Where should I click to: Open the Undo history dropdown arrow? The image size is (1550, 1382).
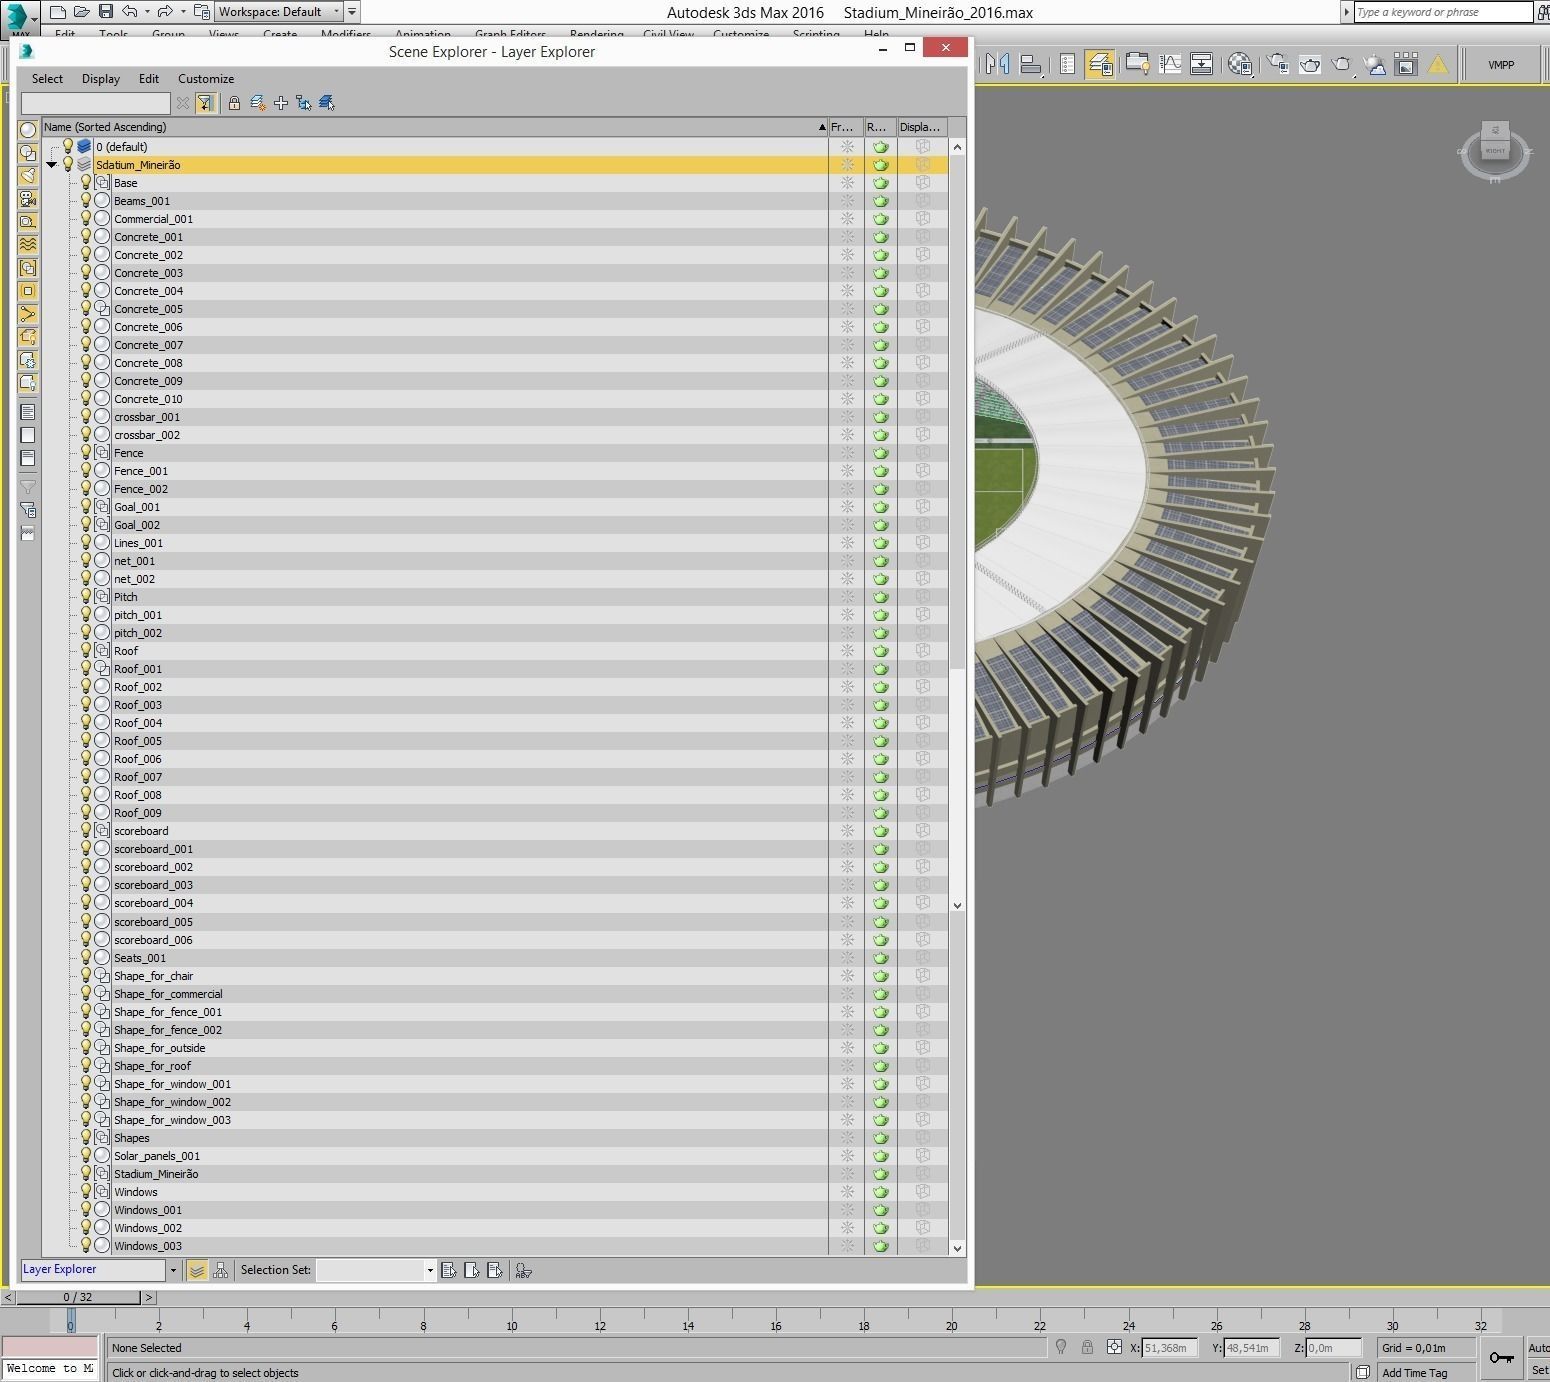147,12
